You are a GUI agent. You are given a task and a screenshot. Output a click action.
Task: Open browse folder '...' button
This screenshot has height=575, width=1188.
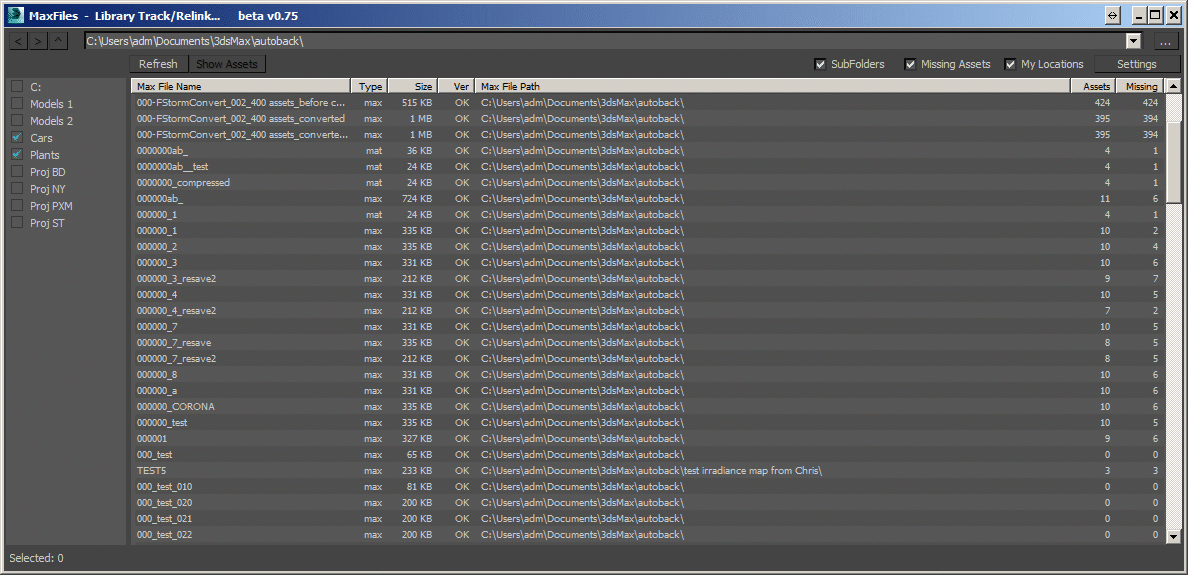(1165, 42)
